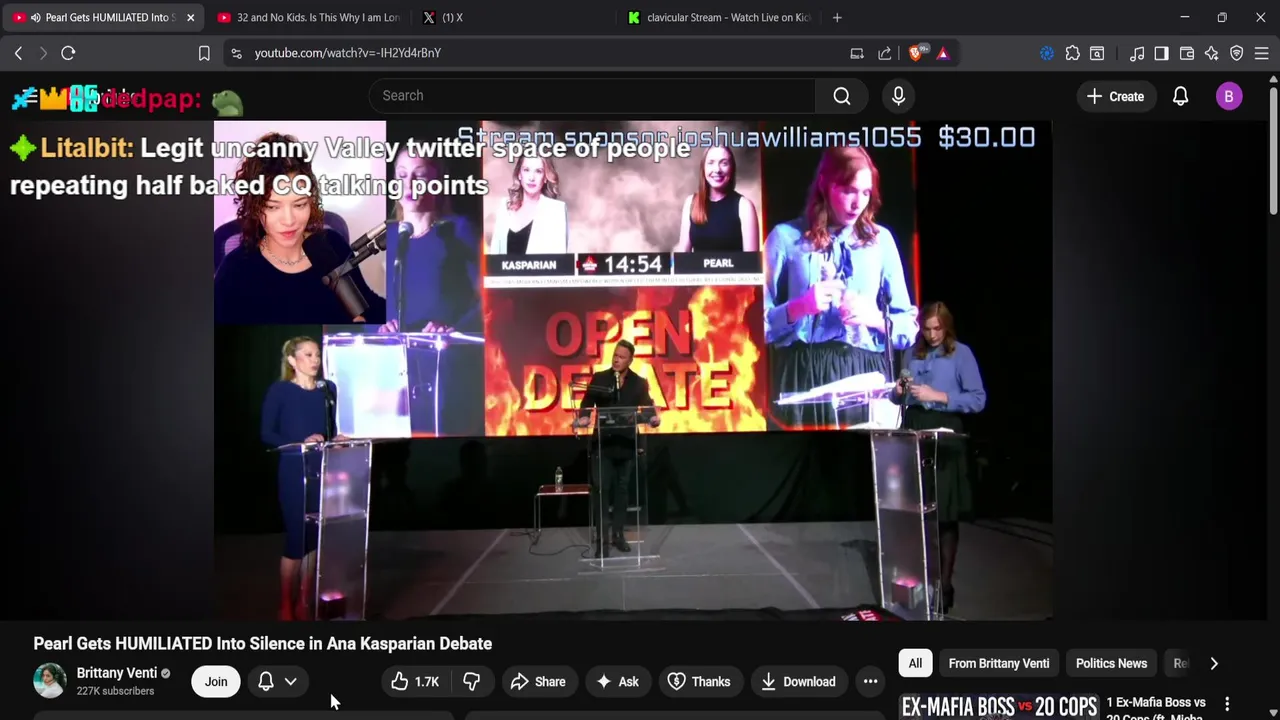The width and height of the screenshot is (1280, 720).
Task: Reload the YouTube page
Action: tap(68, 53)
